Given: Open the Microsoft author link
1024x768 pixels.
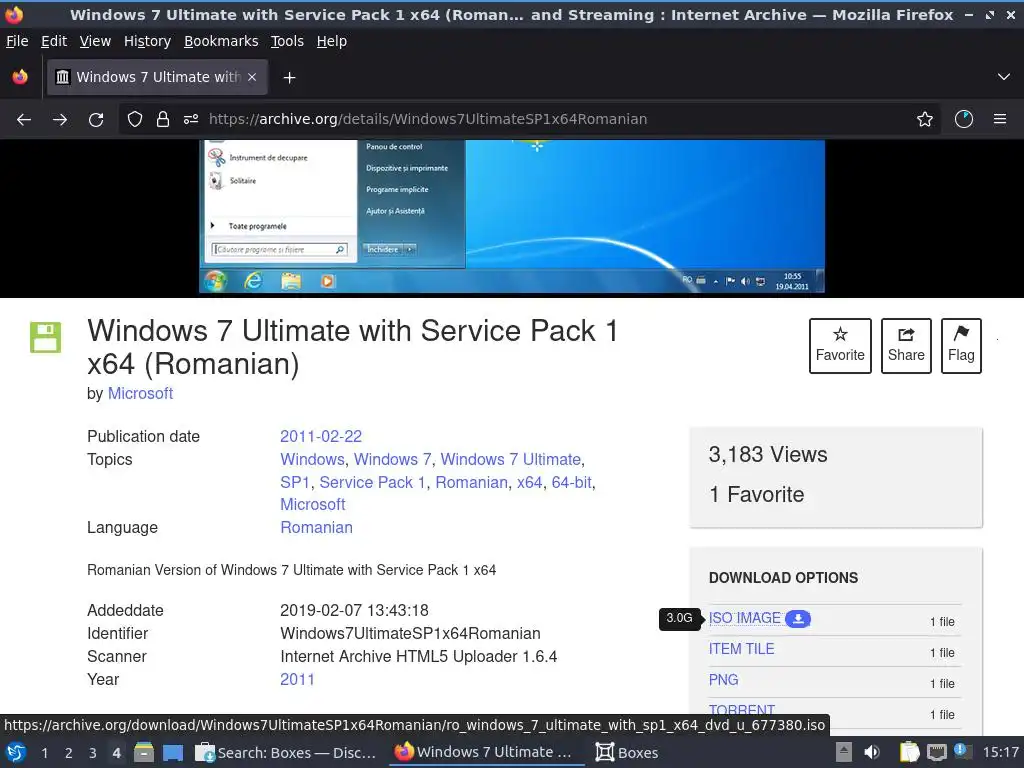Looking at the screenshot, I should coord(140,393).
